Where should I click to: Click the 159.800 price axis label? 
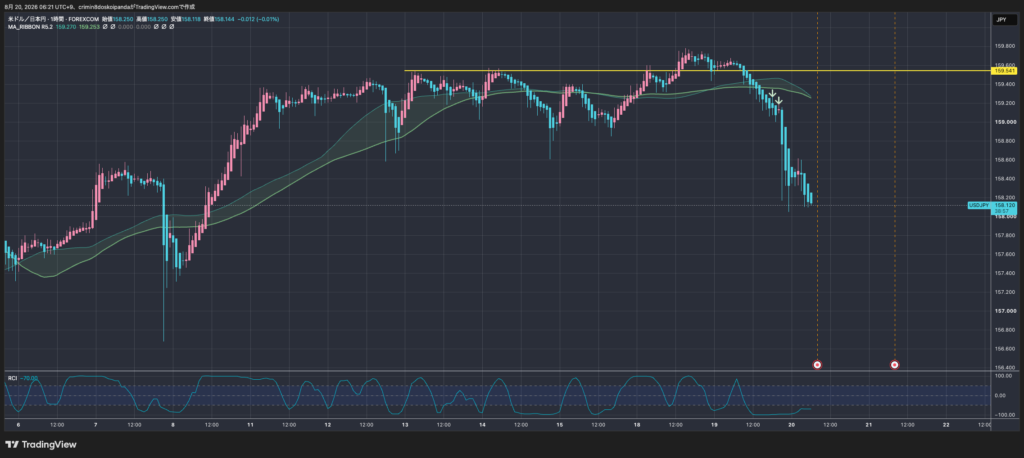[x=1004, y=46]
